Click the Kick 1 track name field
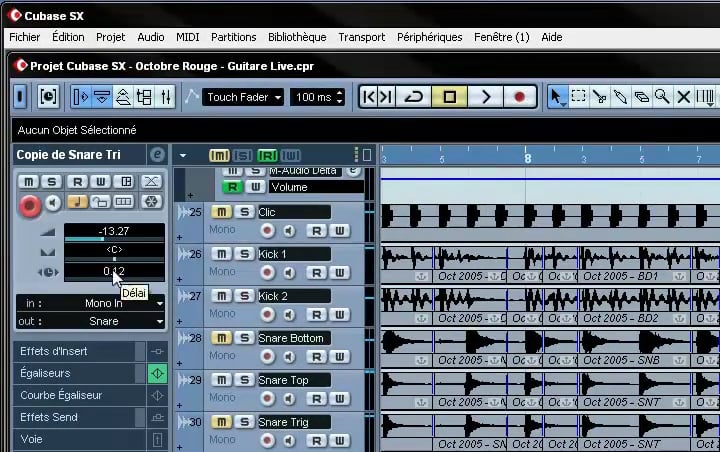720x452 pixels. coord(294,254)
